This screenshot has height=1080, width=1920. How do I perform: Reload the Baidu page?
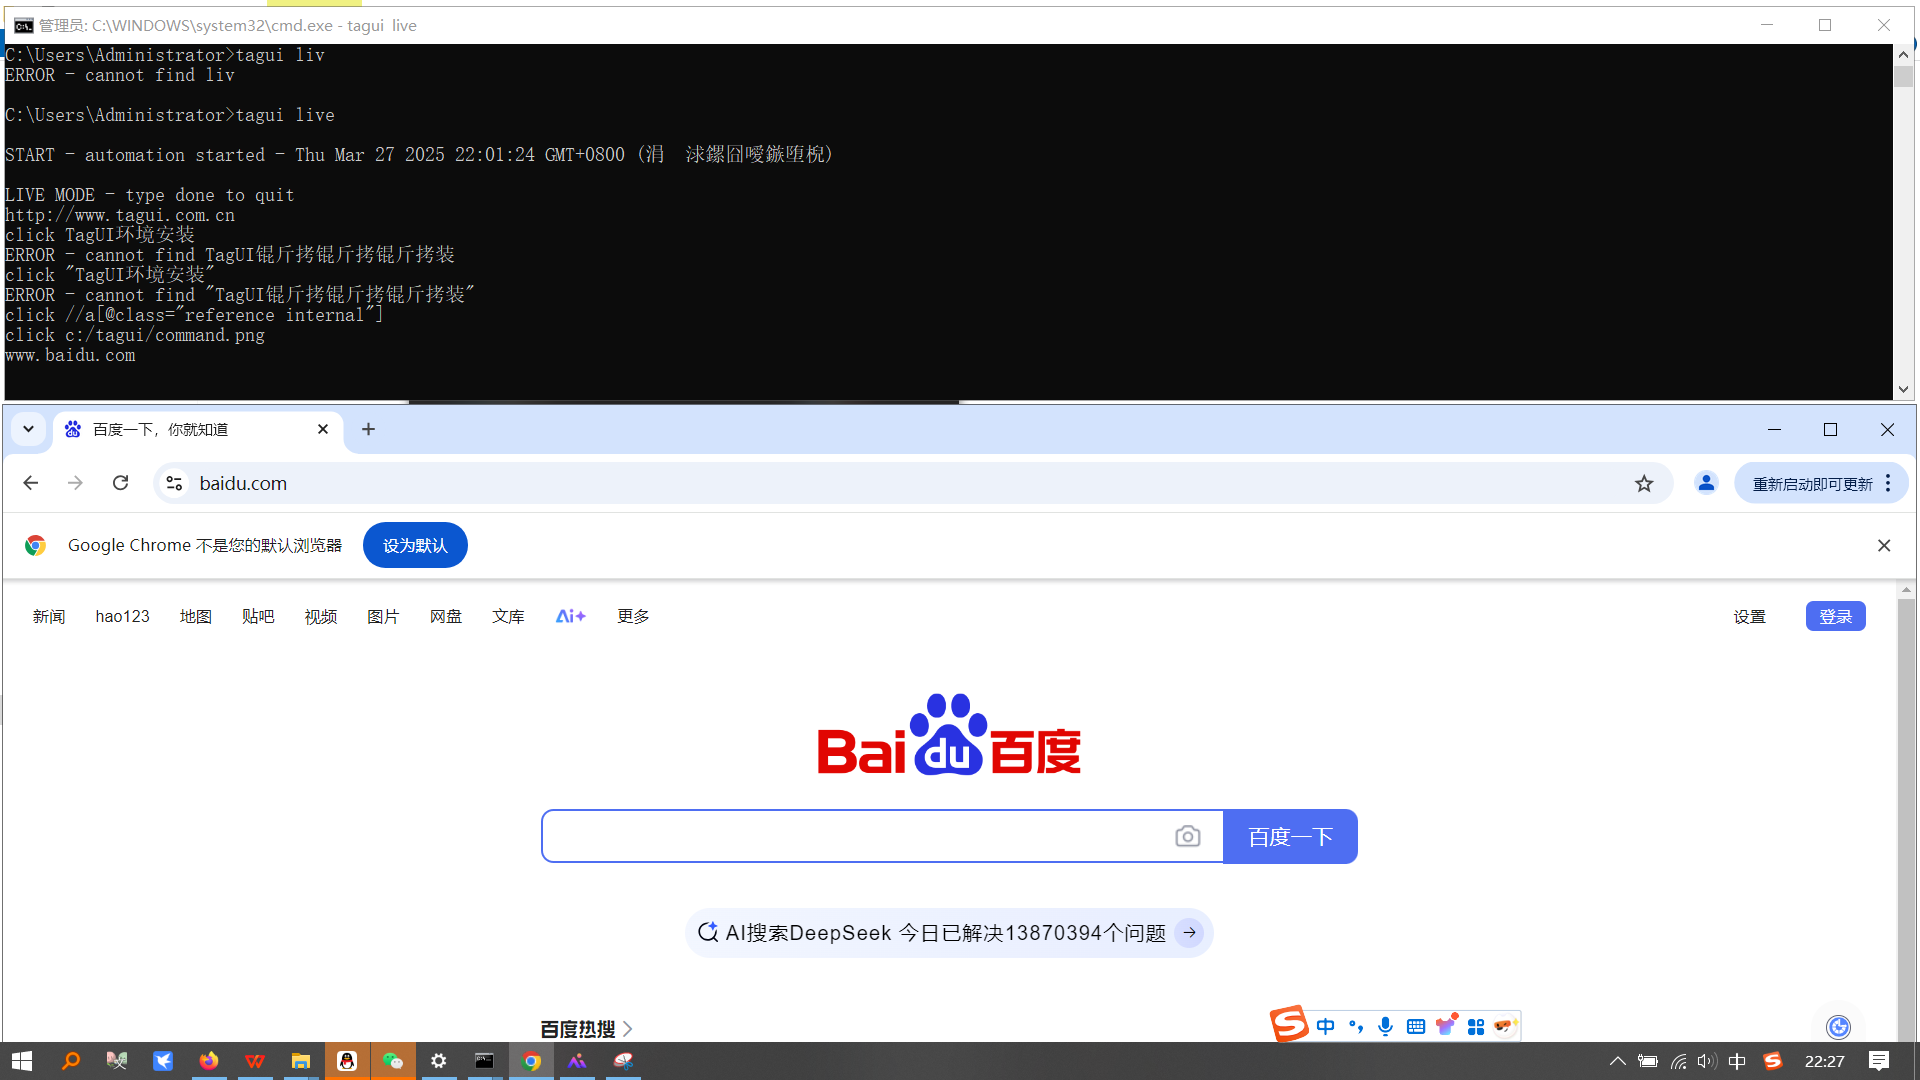120,483
